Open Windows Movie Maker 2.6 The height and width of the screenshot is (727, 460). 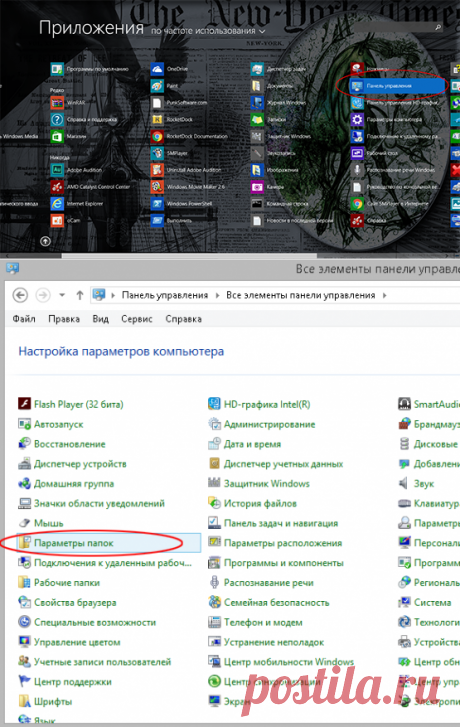[188, 187]
